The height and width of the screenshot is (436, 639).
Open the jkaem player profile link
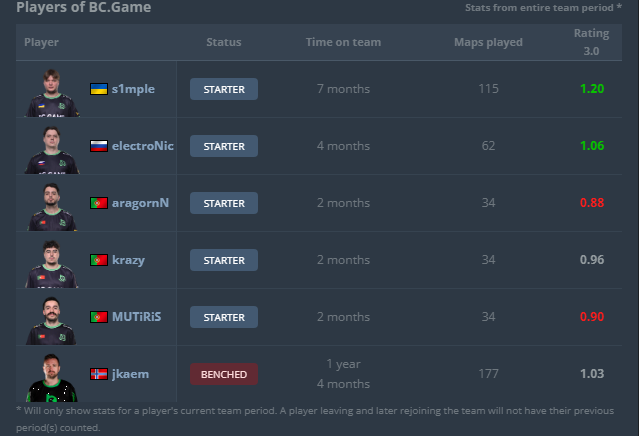tap(130, 374)
